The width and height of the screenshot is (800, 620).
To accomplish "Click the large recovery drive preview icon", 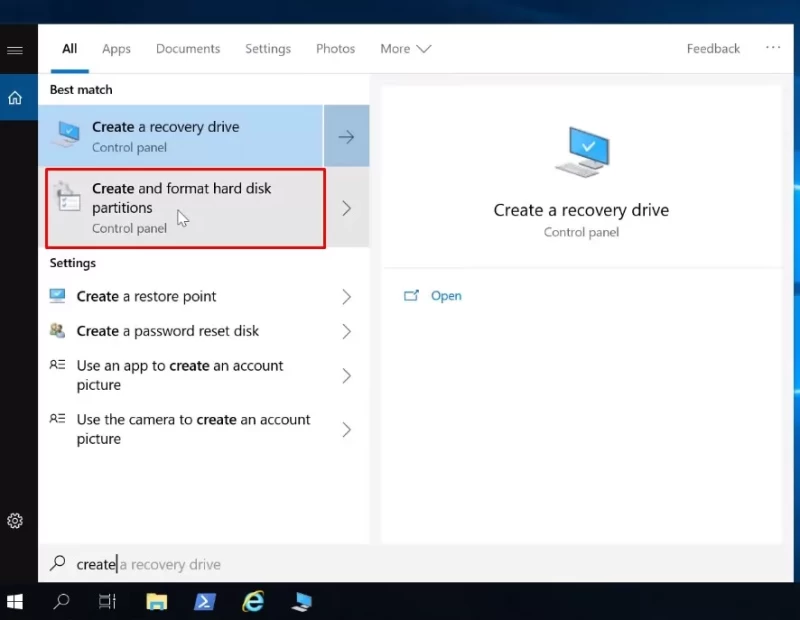I will coord(583,152).
